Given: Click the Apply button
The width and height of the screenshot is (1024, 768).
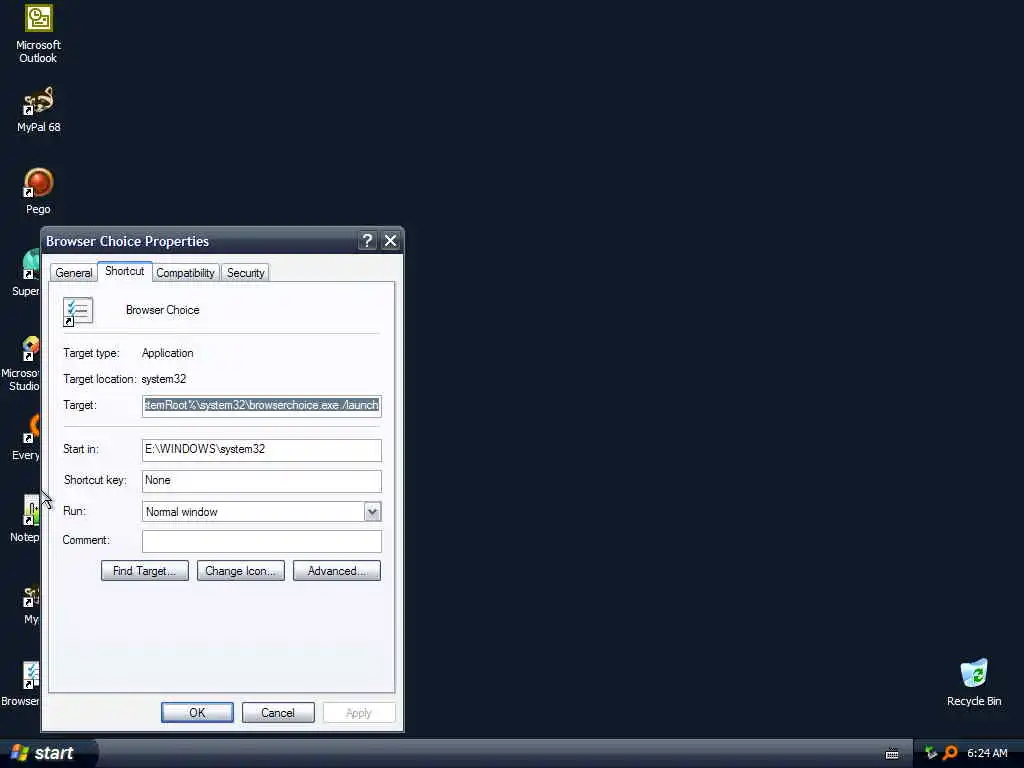Looking at the screenshot, I should point(359,712).
